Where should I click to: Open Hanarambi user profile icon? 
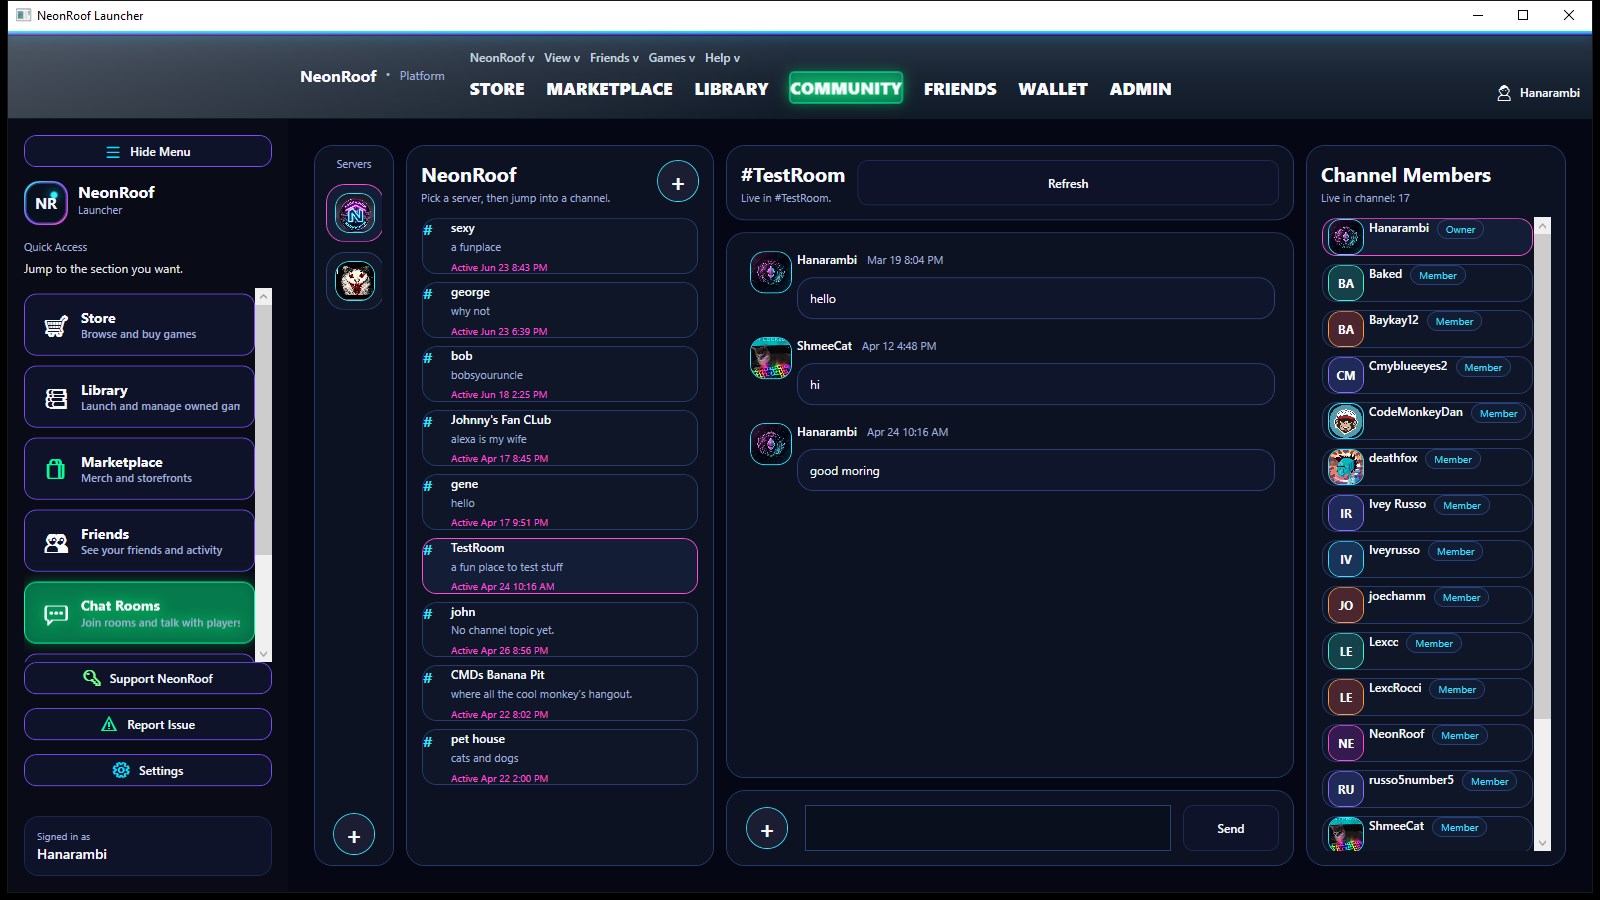click(1504, 93)
